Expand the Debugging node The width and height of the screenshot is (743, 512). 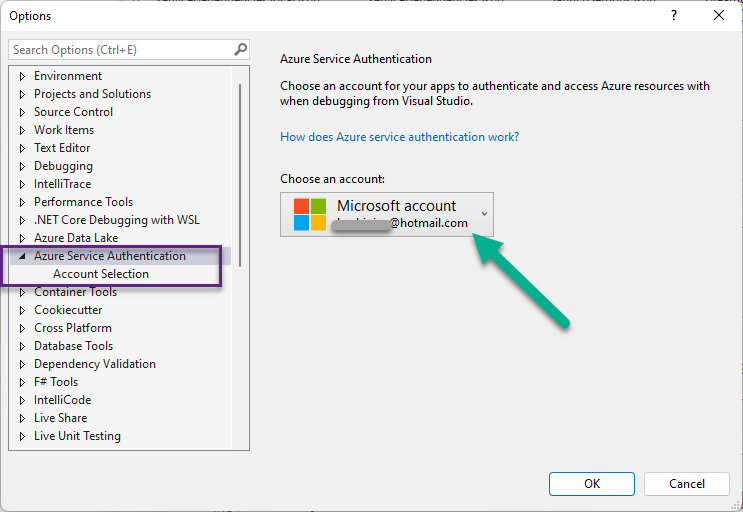pos(22,166)
